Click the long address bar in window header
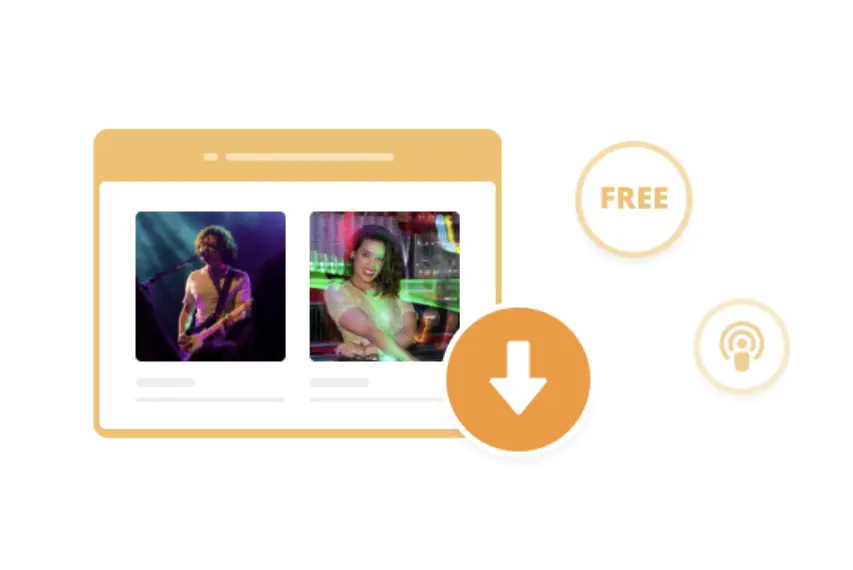The image size is (853, 570). pos(310,157)
